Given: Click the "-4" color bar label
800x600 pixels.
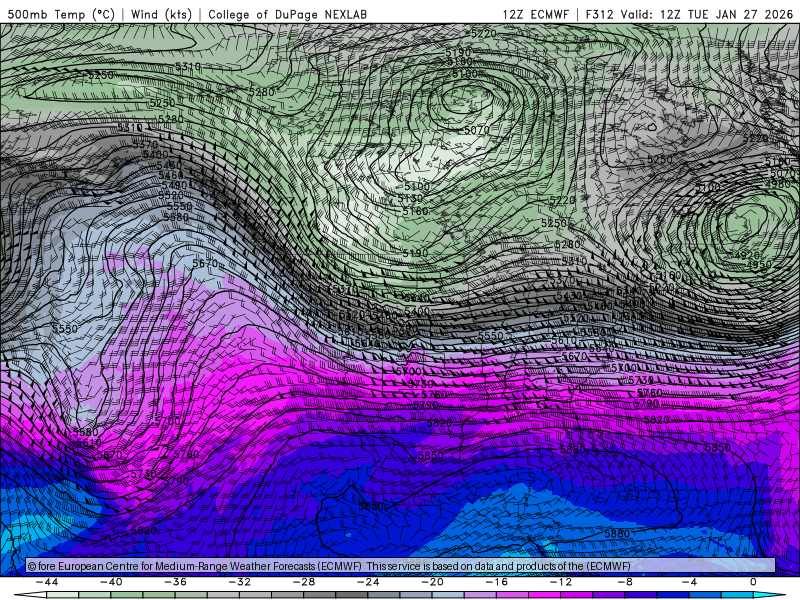Looking at the screenshot, I should tap(689, 582).
